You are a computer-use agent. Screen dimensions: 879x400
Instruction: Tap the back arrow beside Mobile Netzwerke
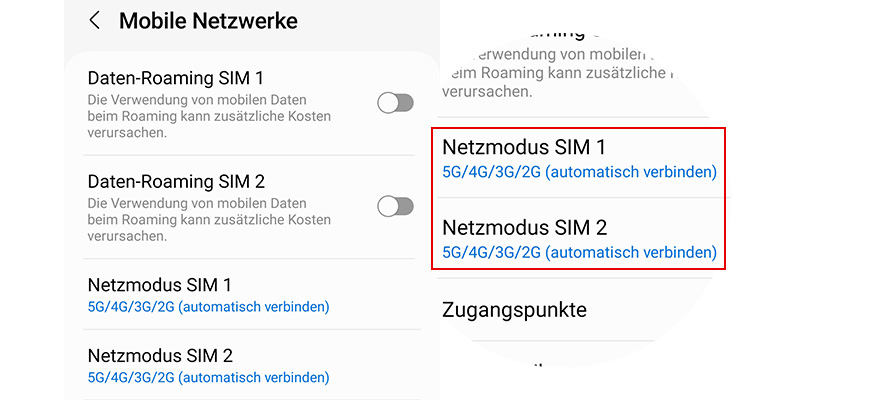click(x=95, y=20)
